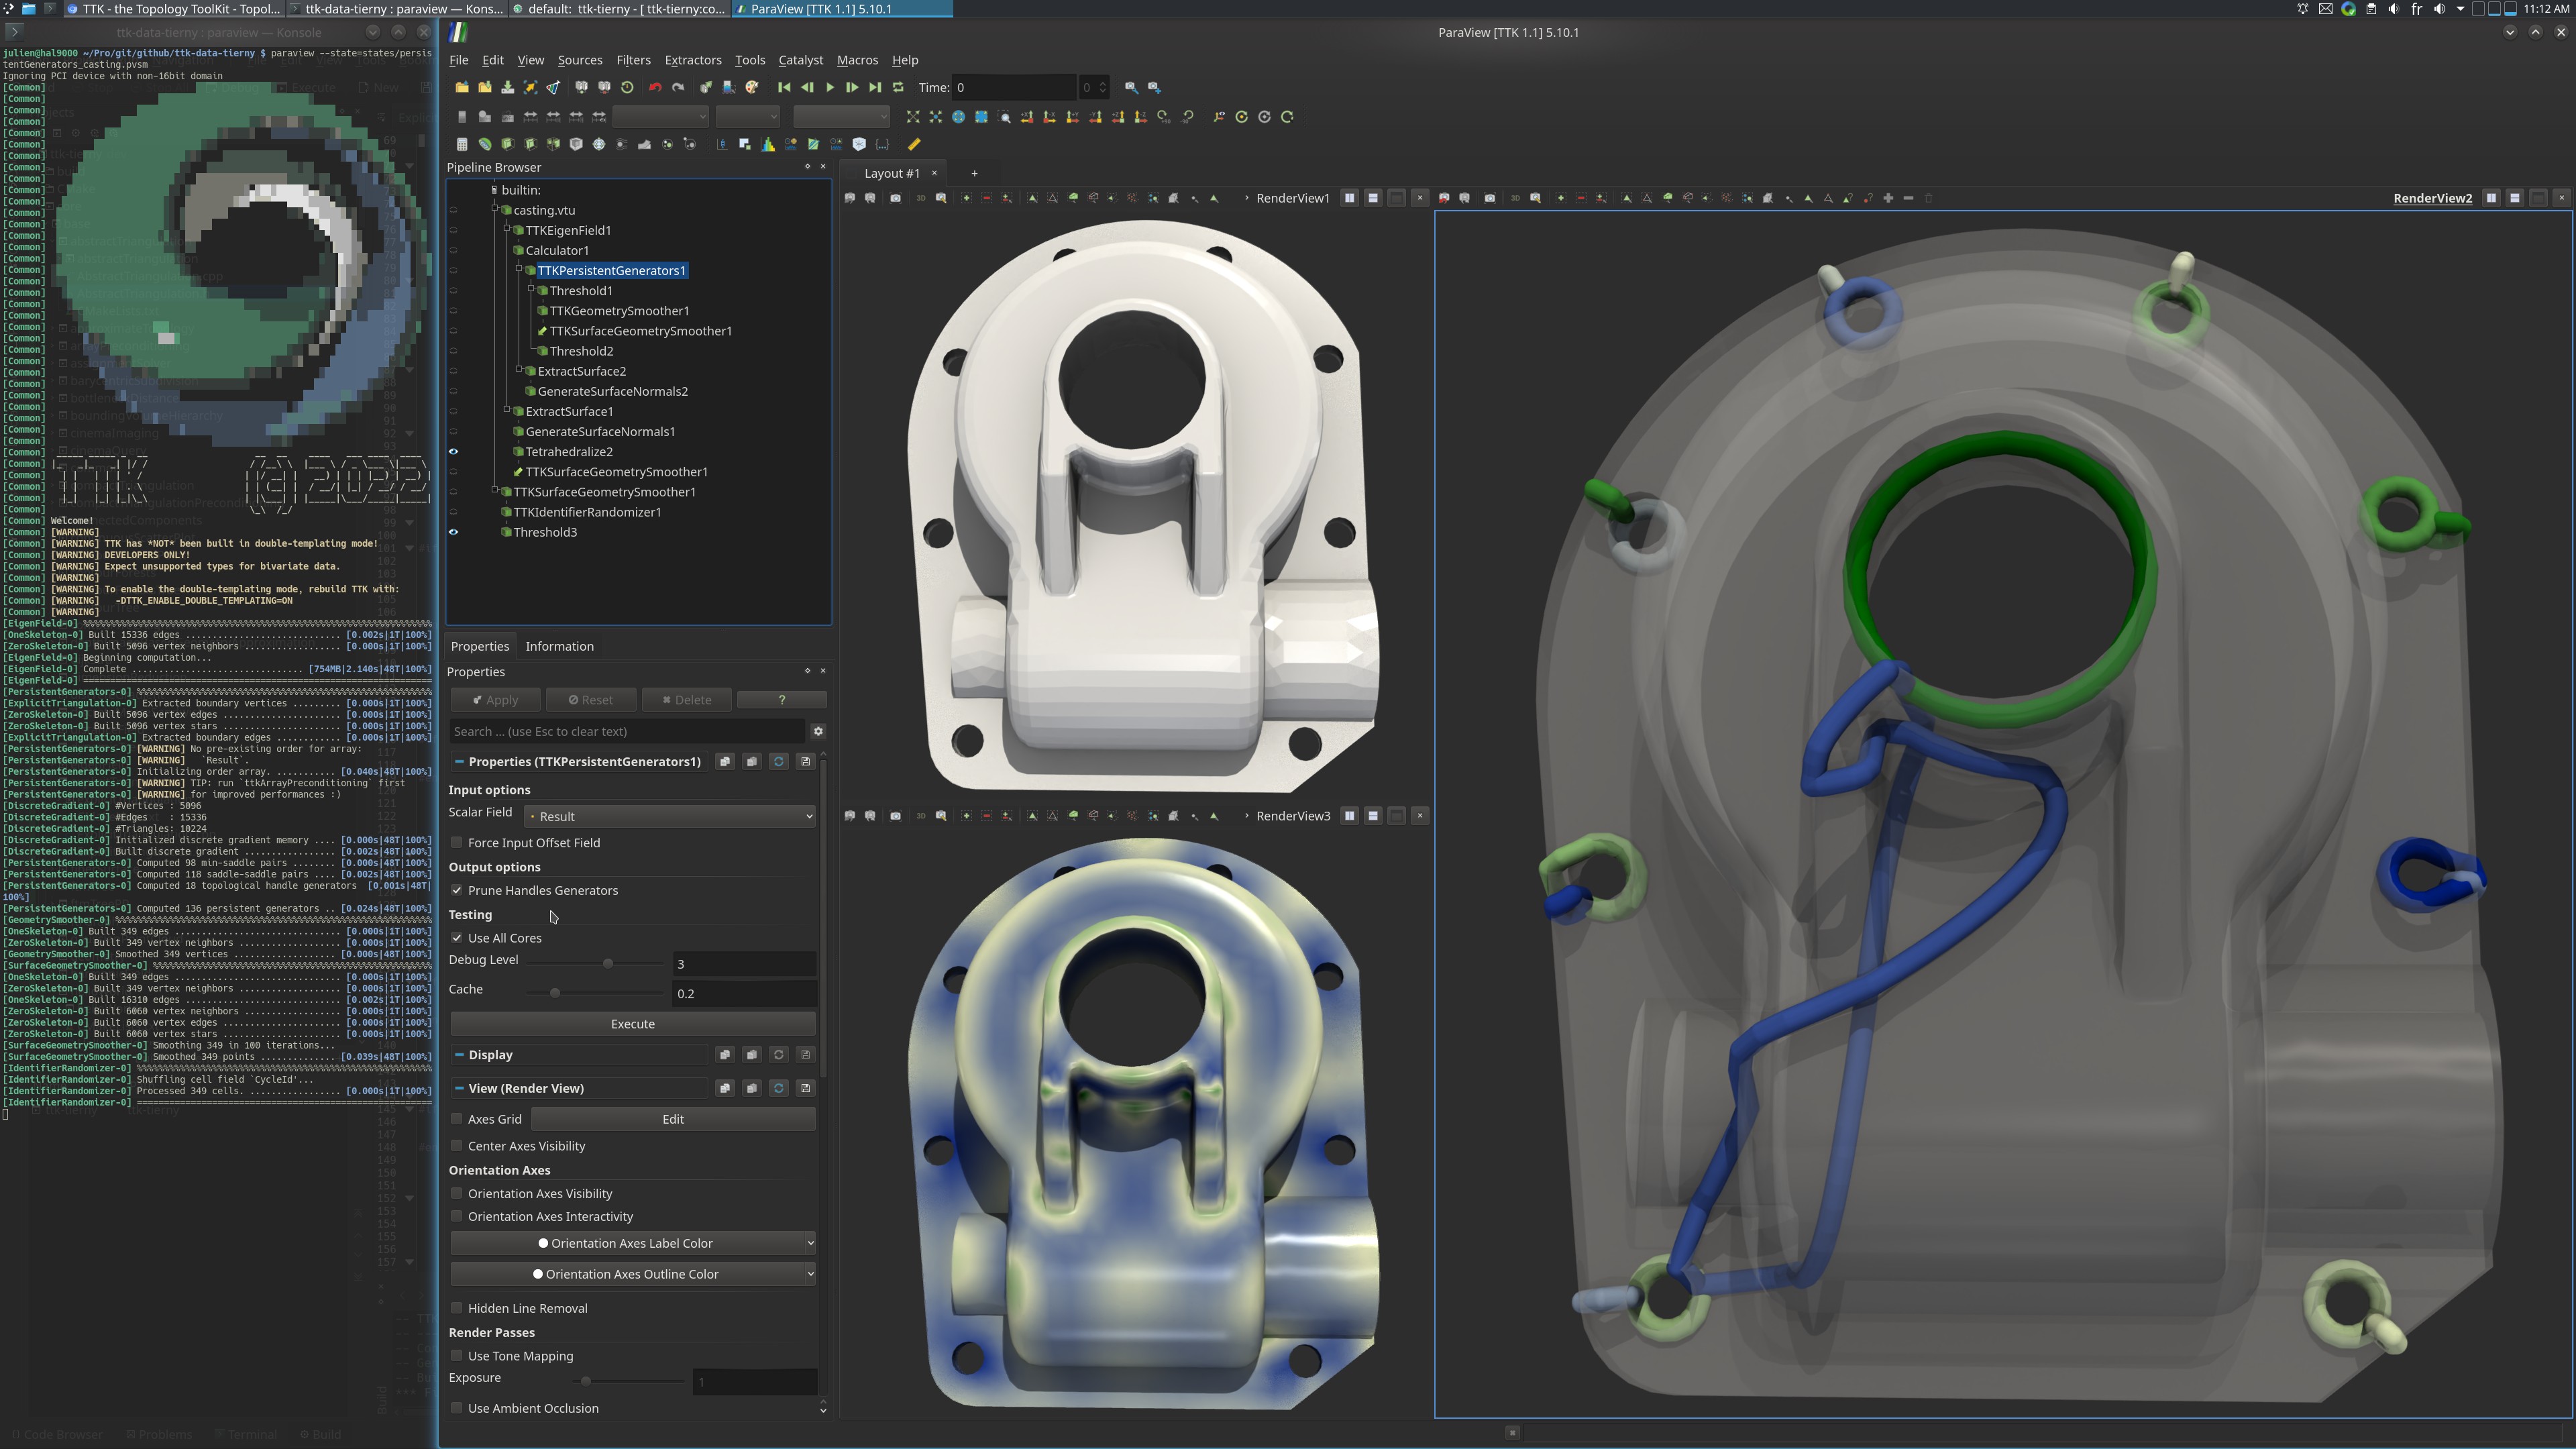
Task: Click the Rotate 90 degrees clockwise icon
Action: tap(1163, 117)
